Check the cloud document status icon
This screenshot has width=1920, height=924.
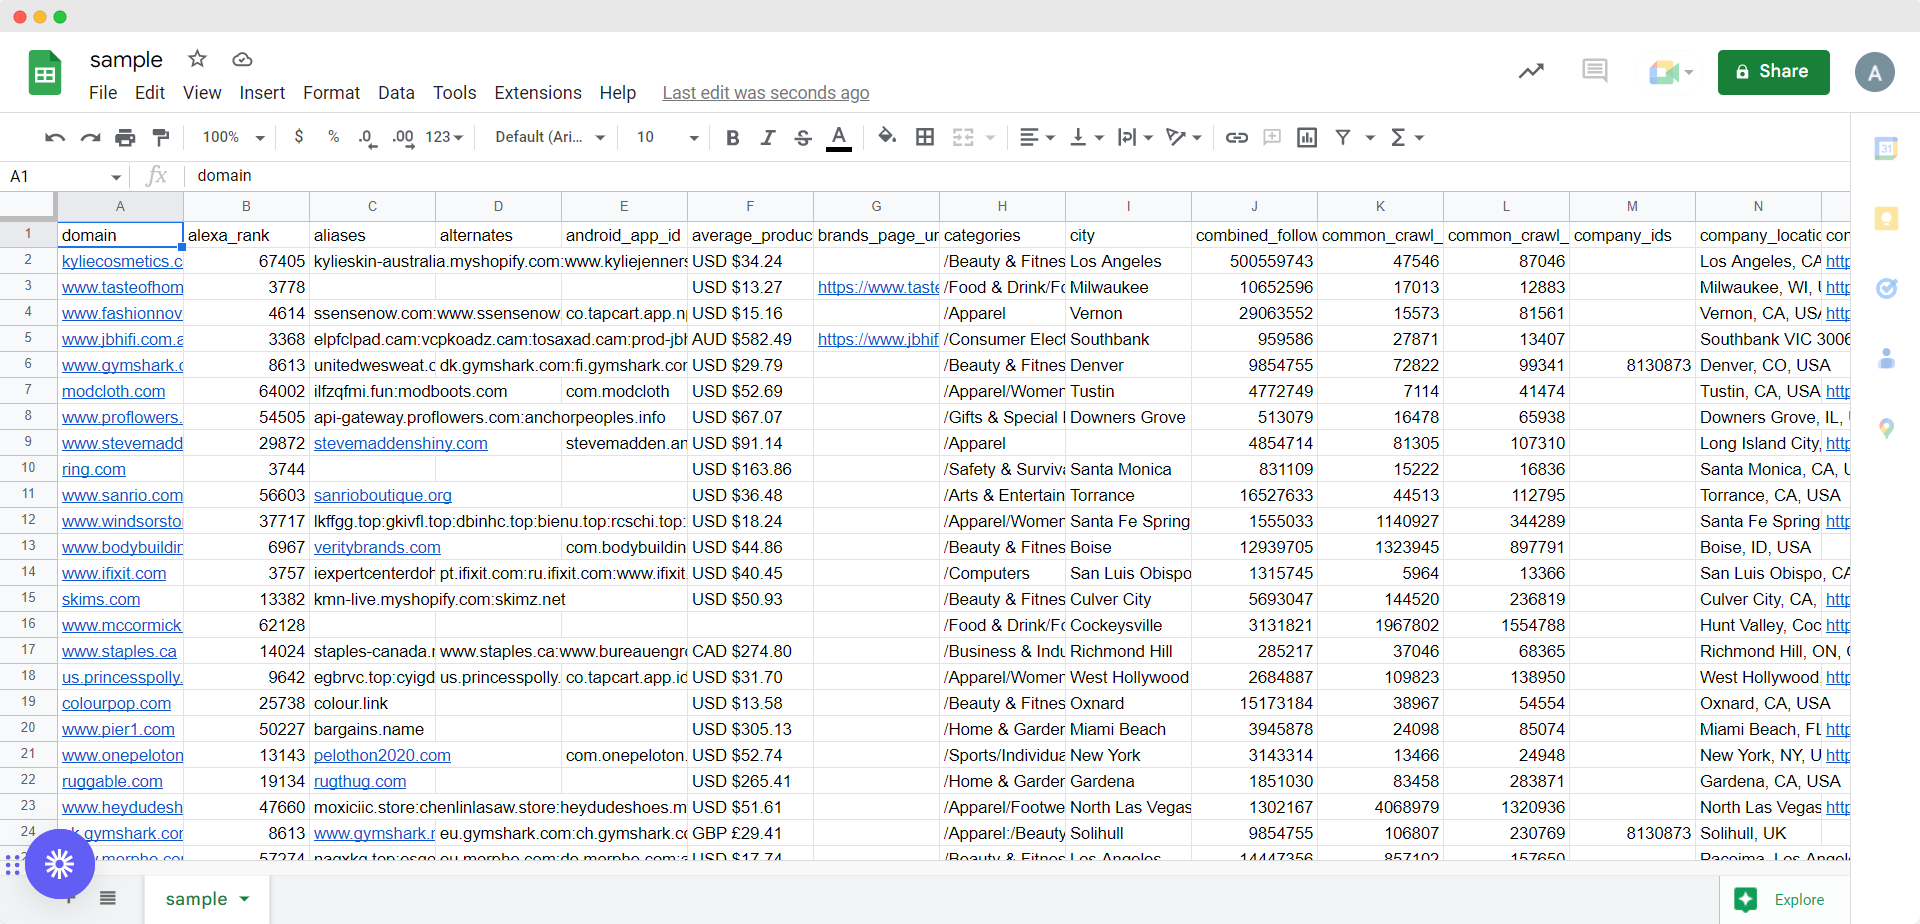click(x=242, y=60)
